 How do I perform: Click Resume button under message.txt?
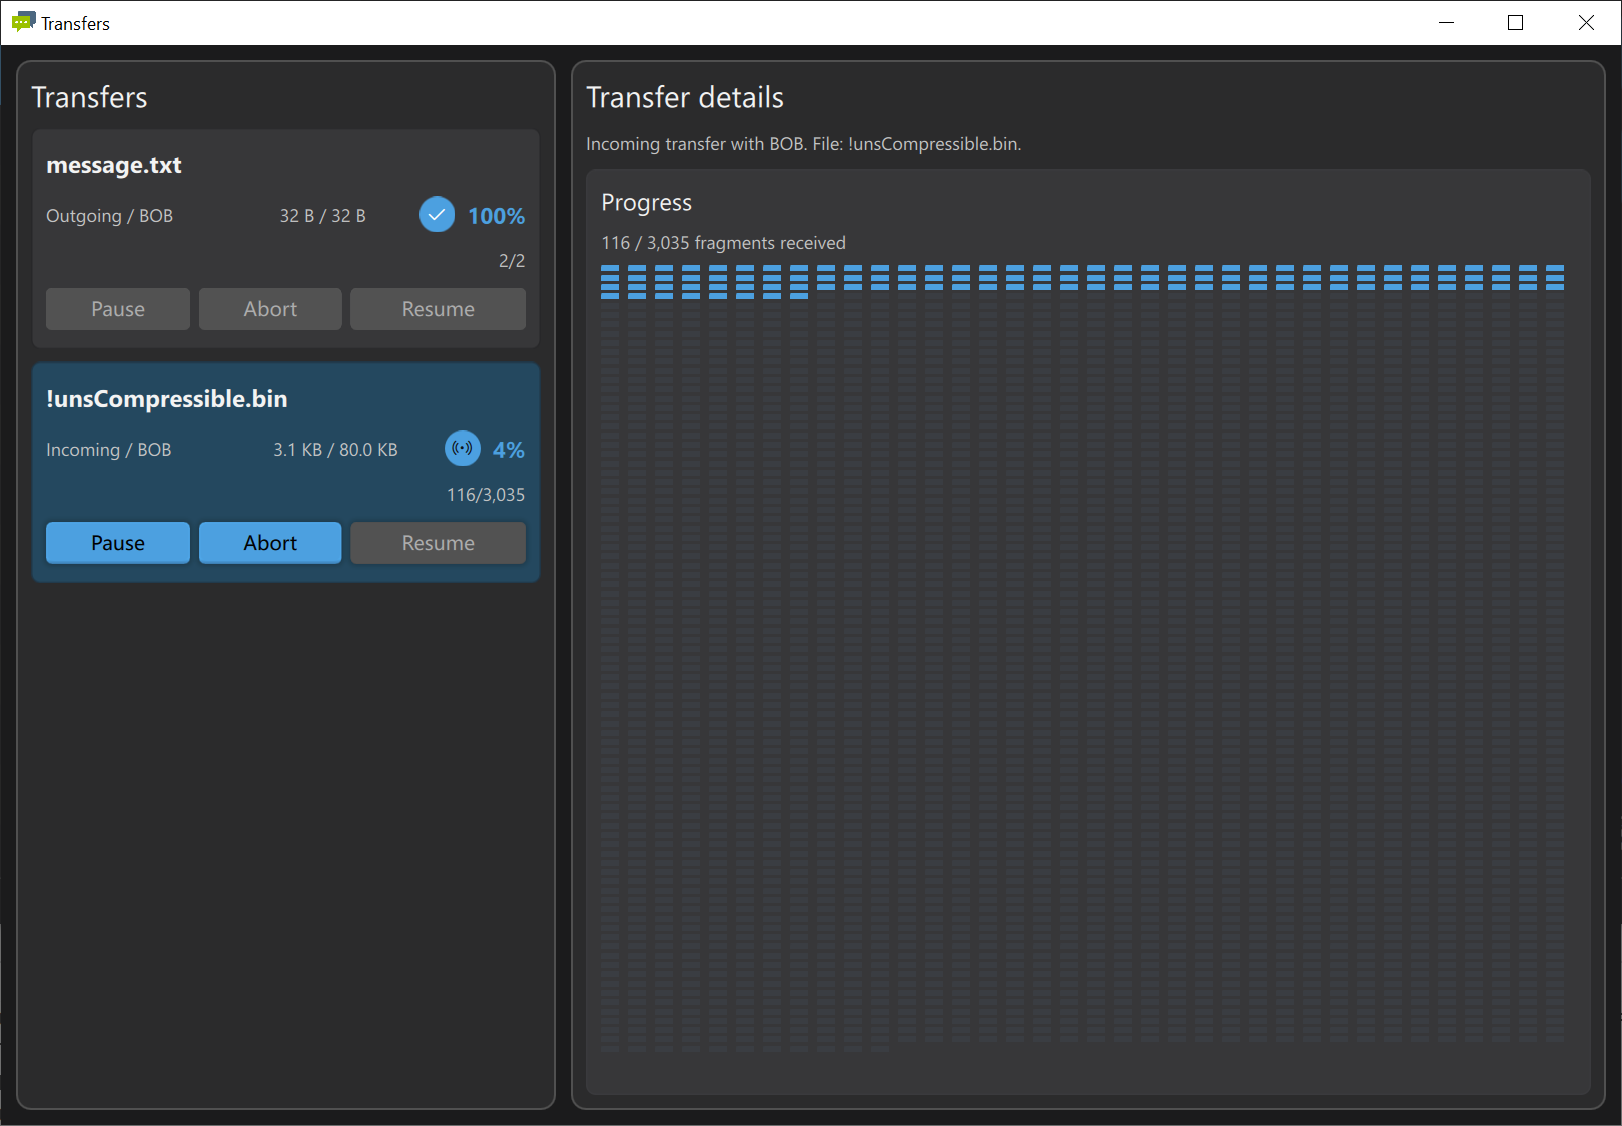438,309
